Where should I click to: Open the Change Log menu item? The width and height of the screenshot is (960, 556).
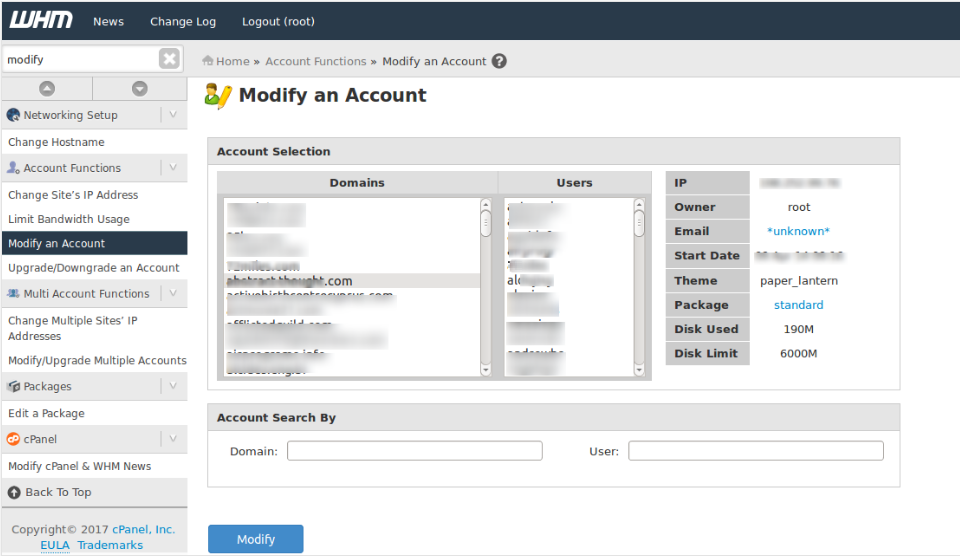pyautogui.click(x=183, y=21)
